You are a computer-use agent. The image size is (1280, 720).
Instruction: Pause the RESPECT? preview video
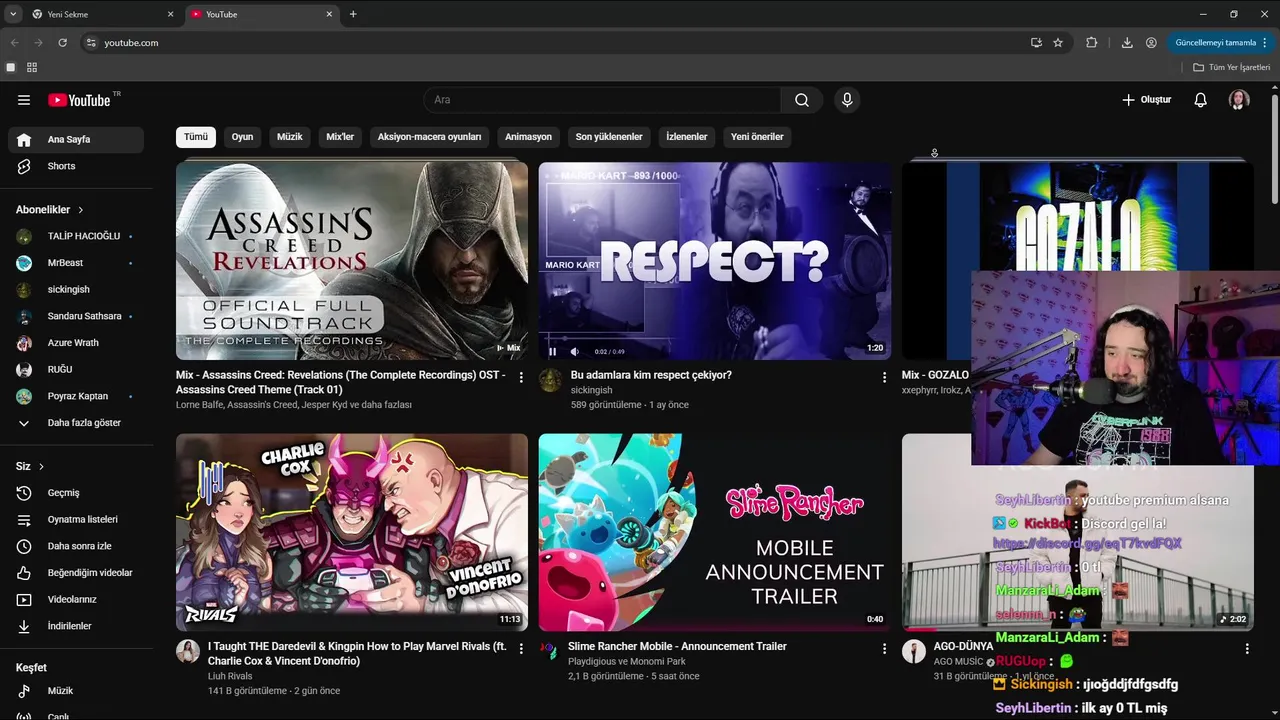[x=552, y=351]
